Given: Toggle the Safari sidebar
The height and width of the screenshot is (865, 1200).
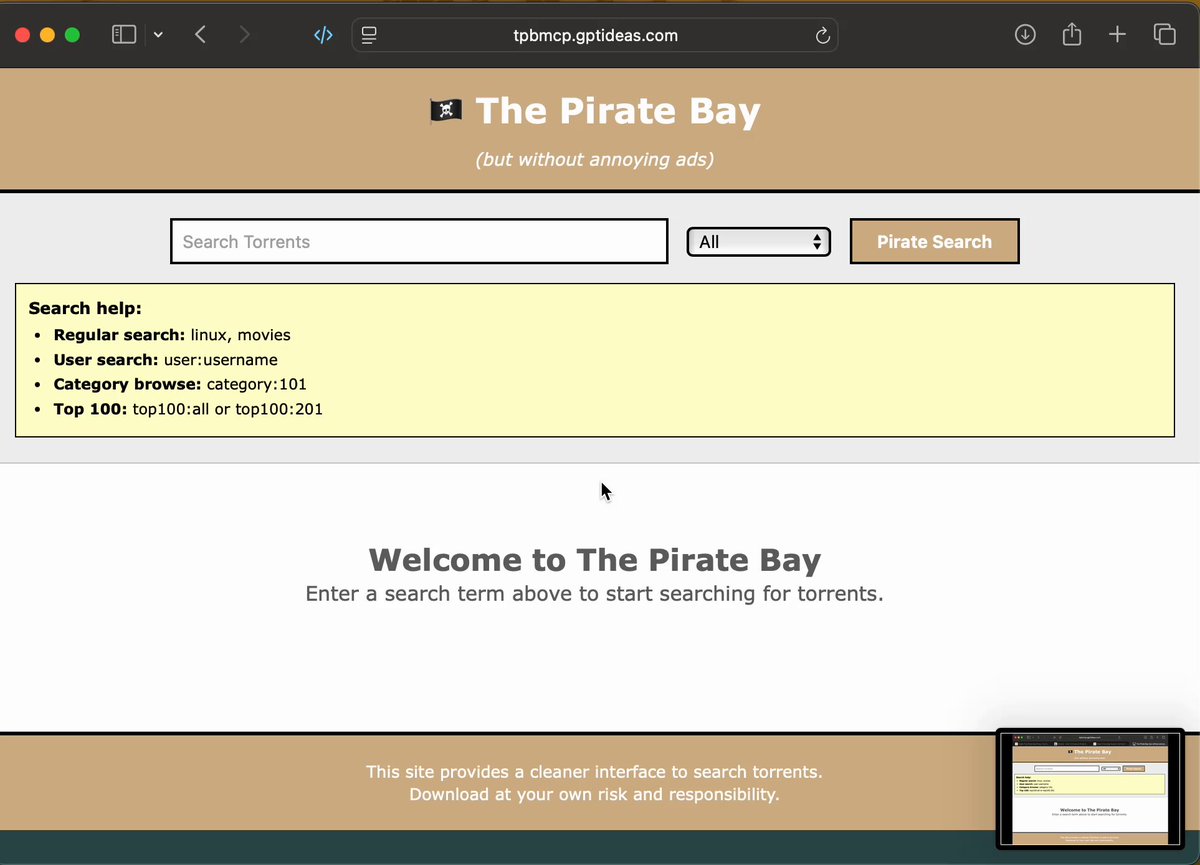Looking at the screenshot, I should (124, 35).
